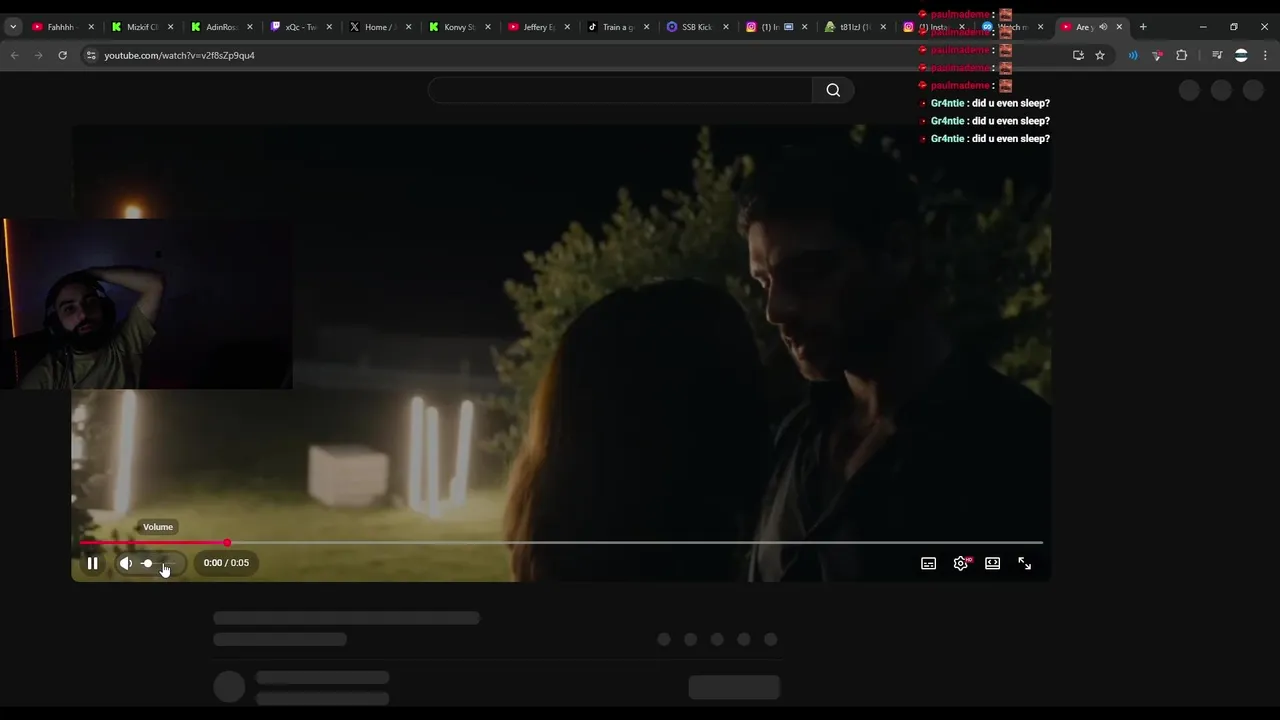Open the Chrome profile avatar
Image resolution: width=1280 pixels, height=720 pixels.
pyautogui.click(x=1241, y=55)
